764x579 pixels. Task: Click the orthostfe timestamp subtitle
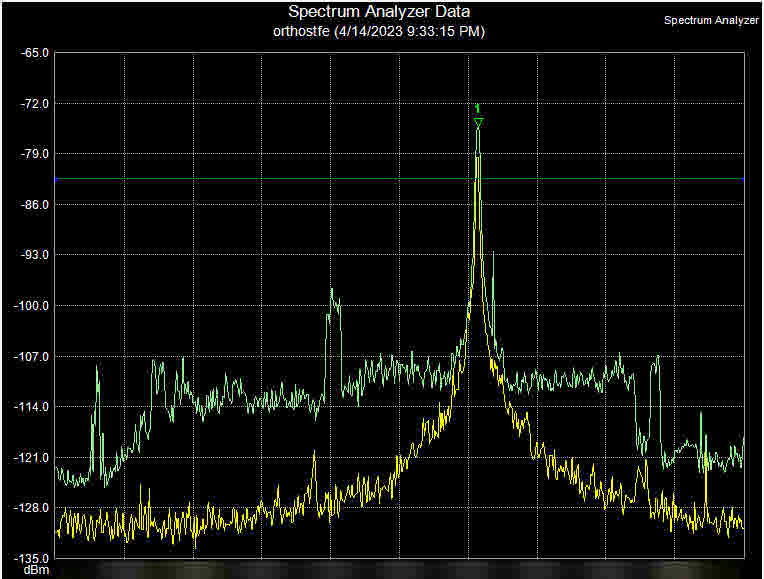[379, 31]
